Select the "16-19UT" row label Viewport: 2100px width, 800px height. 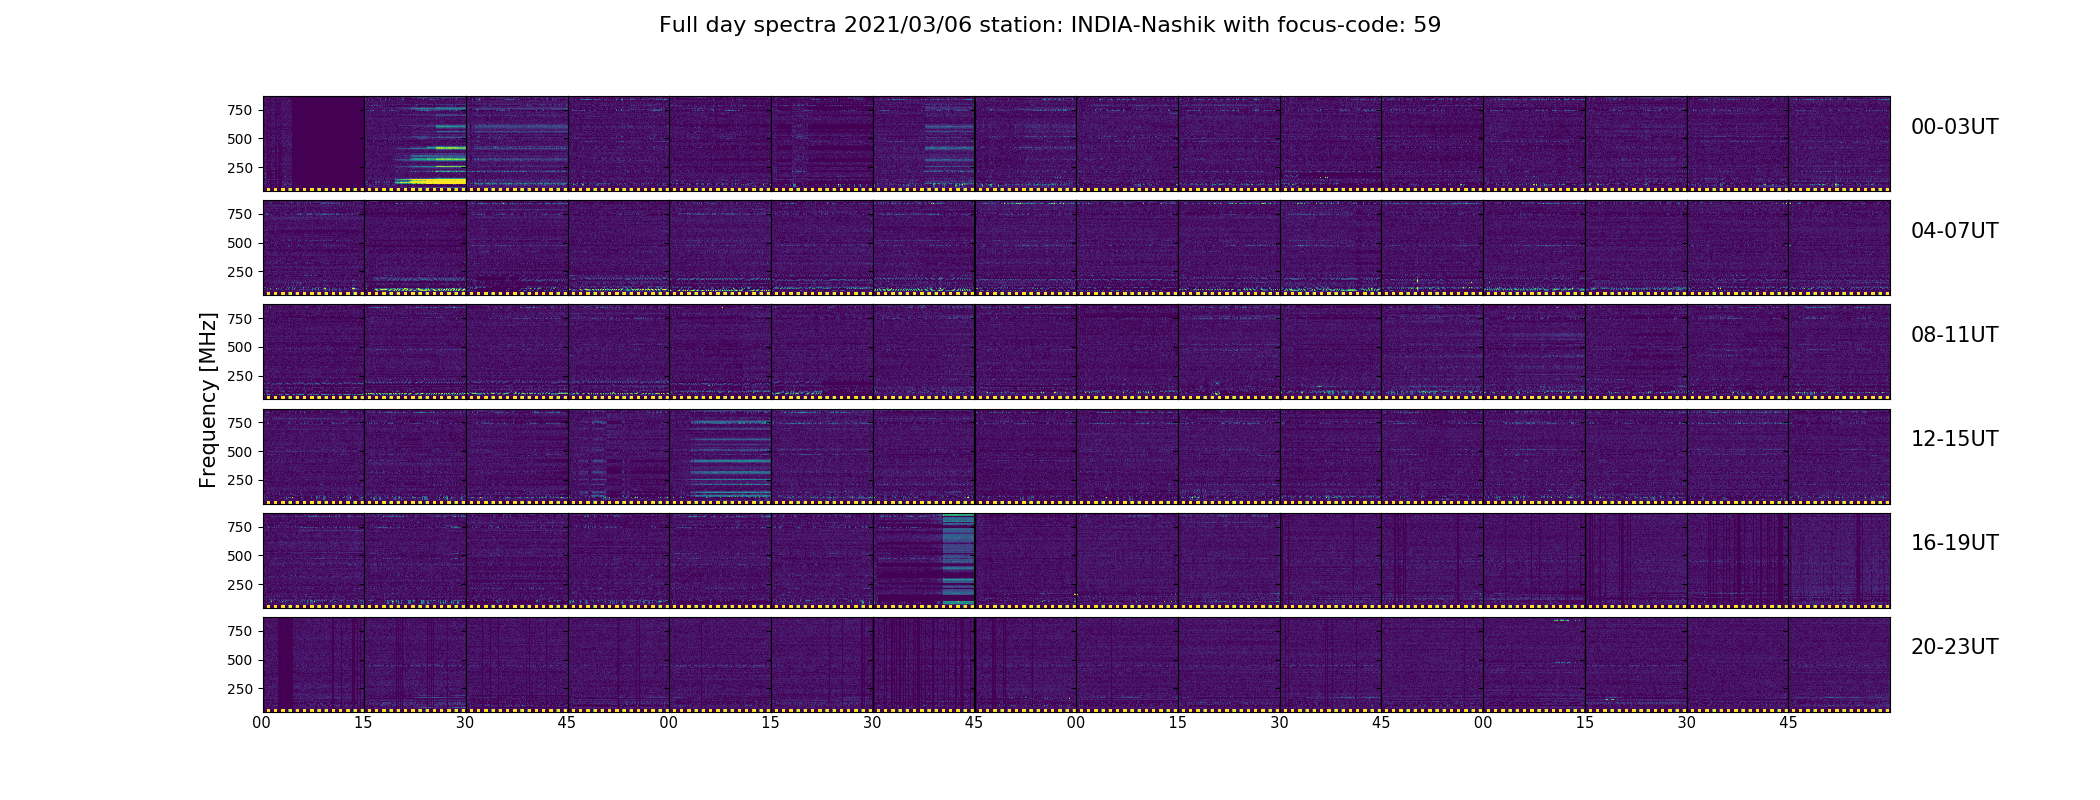pos(1954,543)
